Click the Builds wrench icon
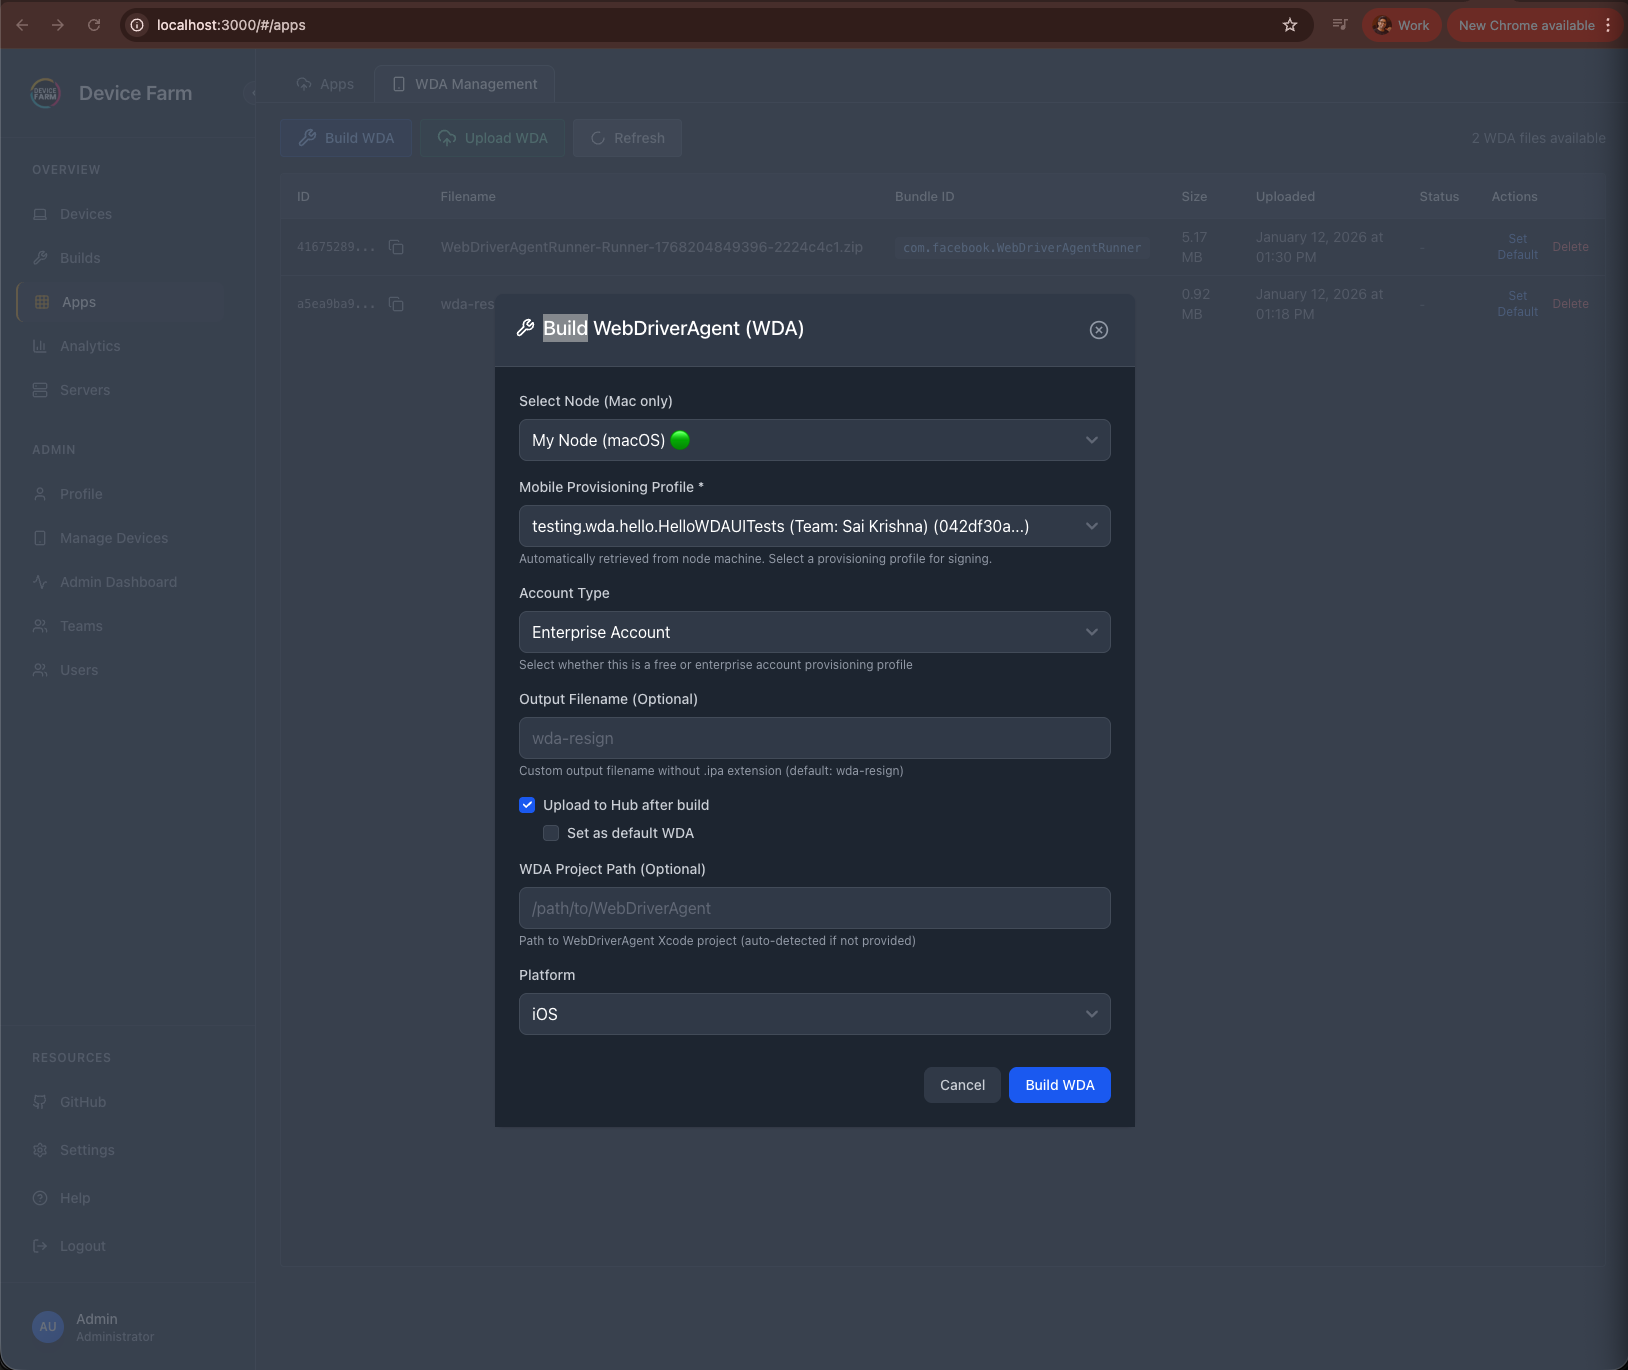This screenshot has width=1628, height=1370. click(40, 258)
